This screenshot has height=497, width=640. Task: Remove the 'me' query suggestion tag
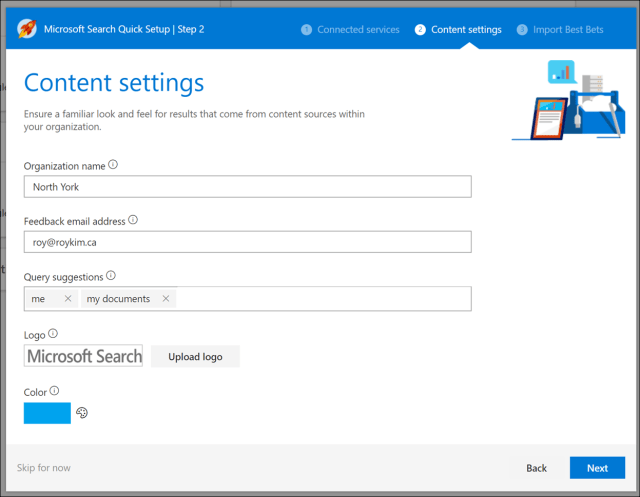click(x=68, y=299)
